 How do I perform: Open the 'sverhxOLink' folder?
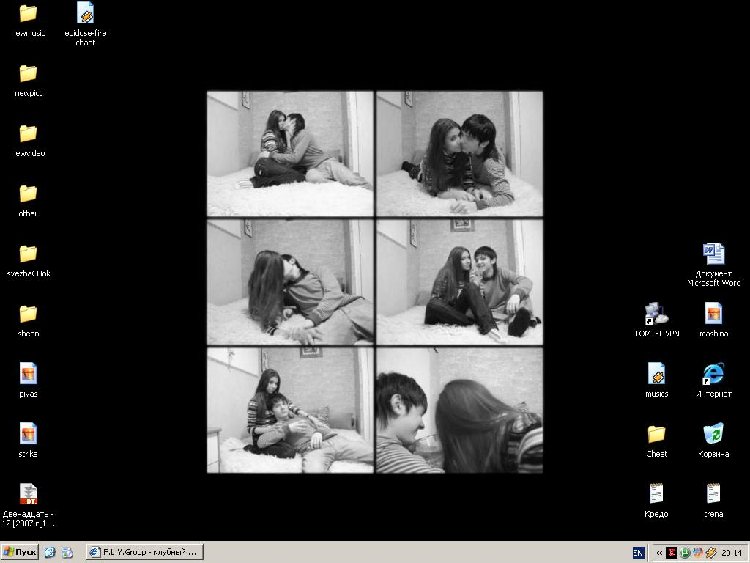pos(28,254)
